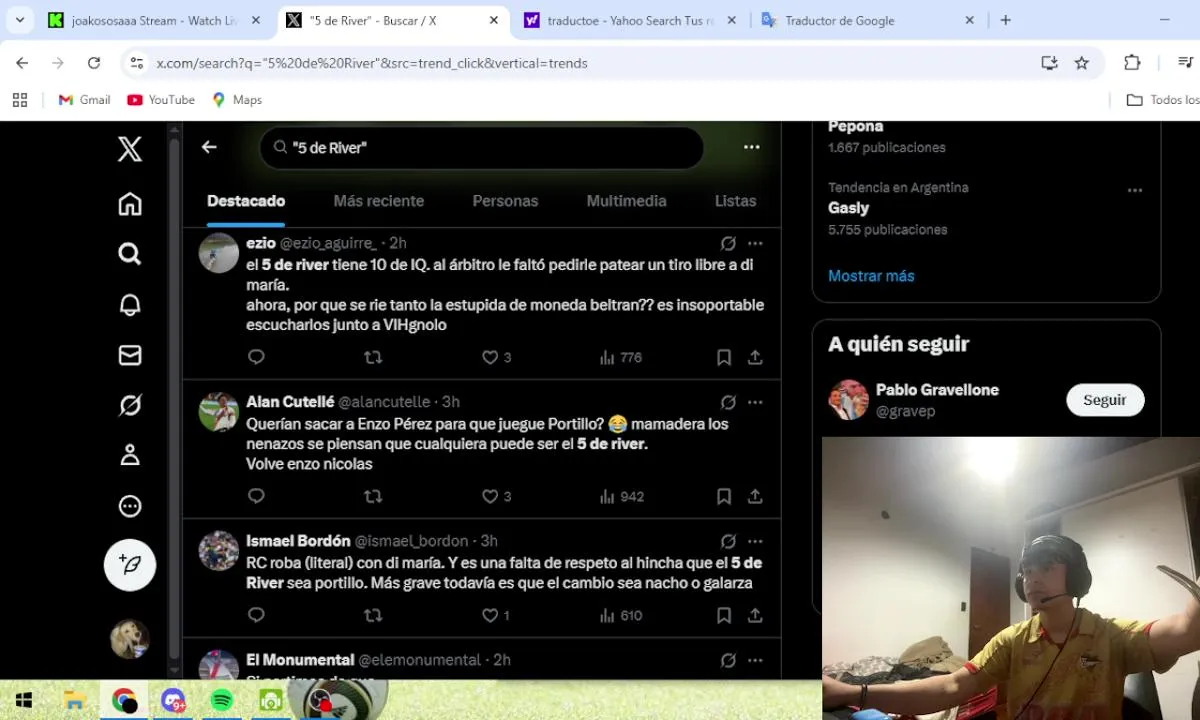
Task: Open more menu on ezio's post
Action: pyautogui.click(x=755, y=243)
